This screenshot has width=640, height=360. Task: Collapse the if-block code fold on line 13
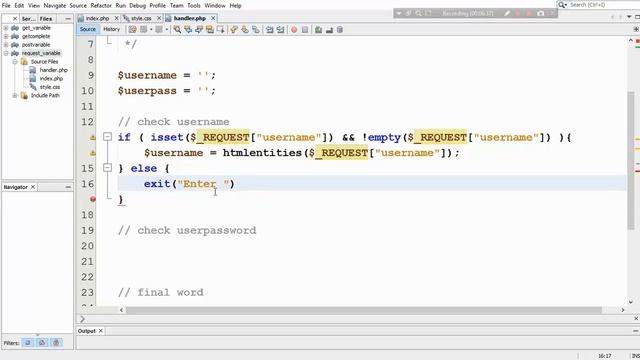tap(107, 137)
